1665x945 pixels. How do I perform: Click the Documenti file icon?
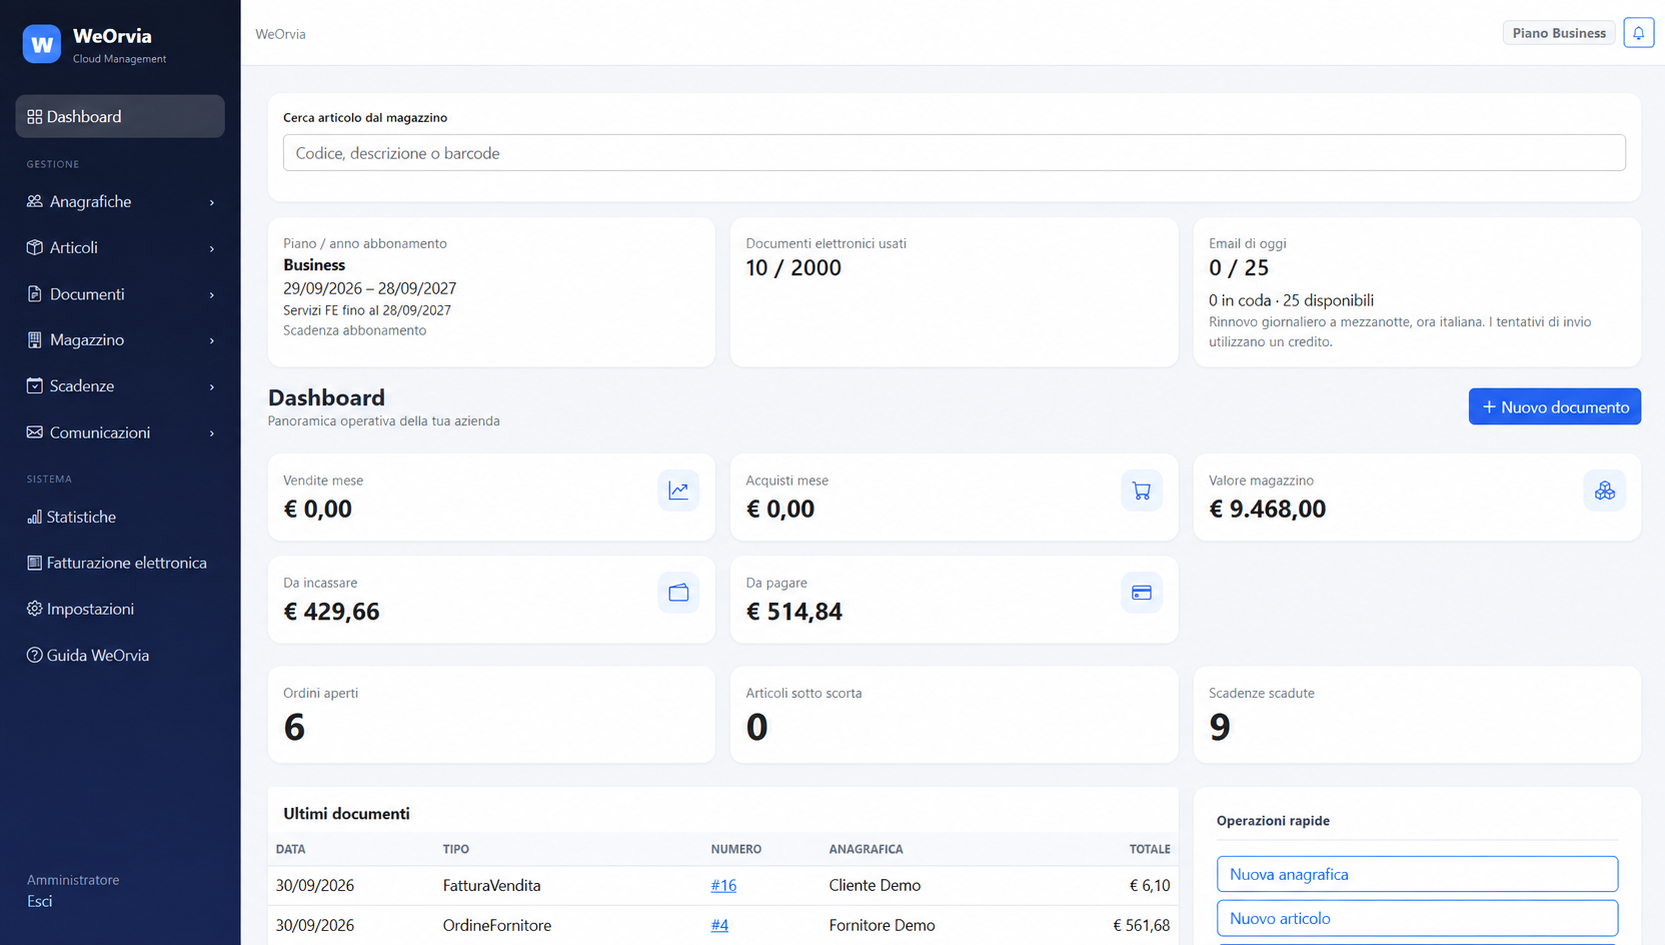35,294
